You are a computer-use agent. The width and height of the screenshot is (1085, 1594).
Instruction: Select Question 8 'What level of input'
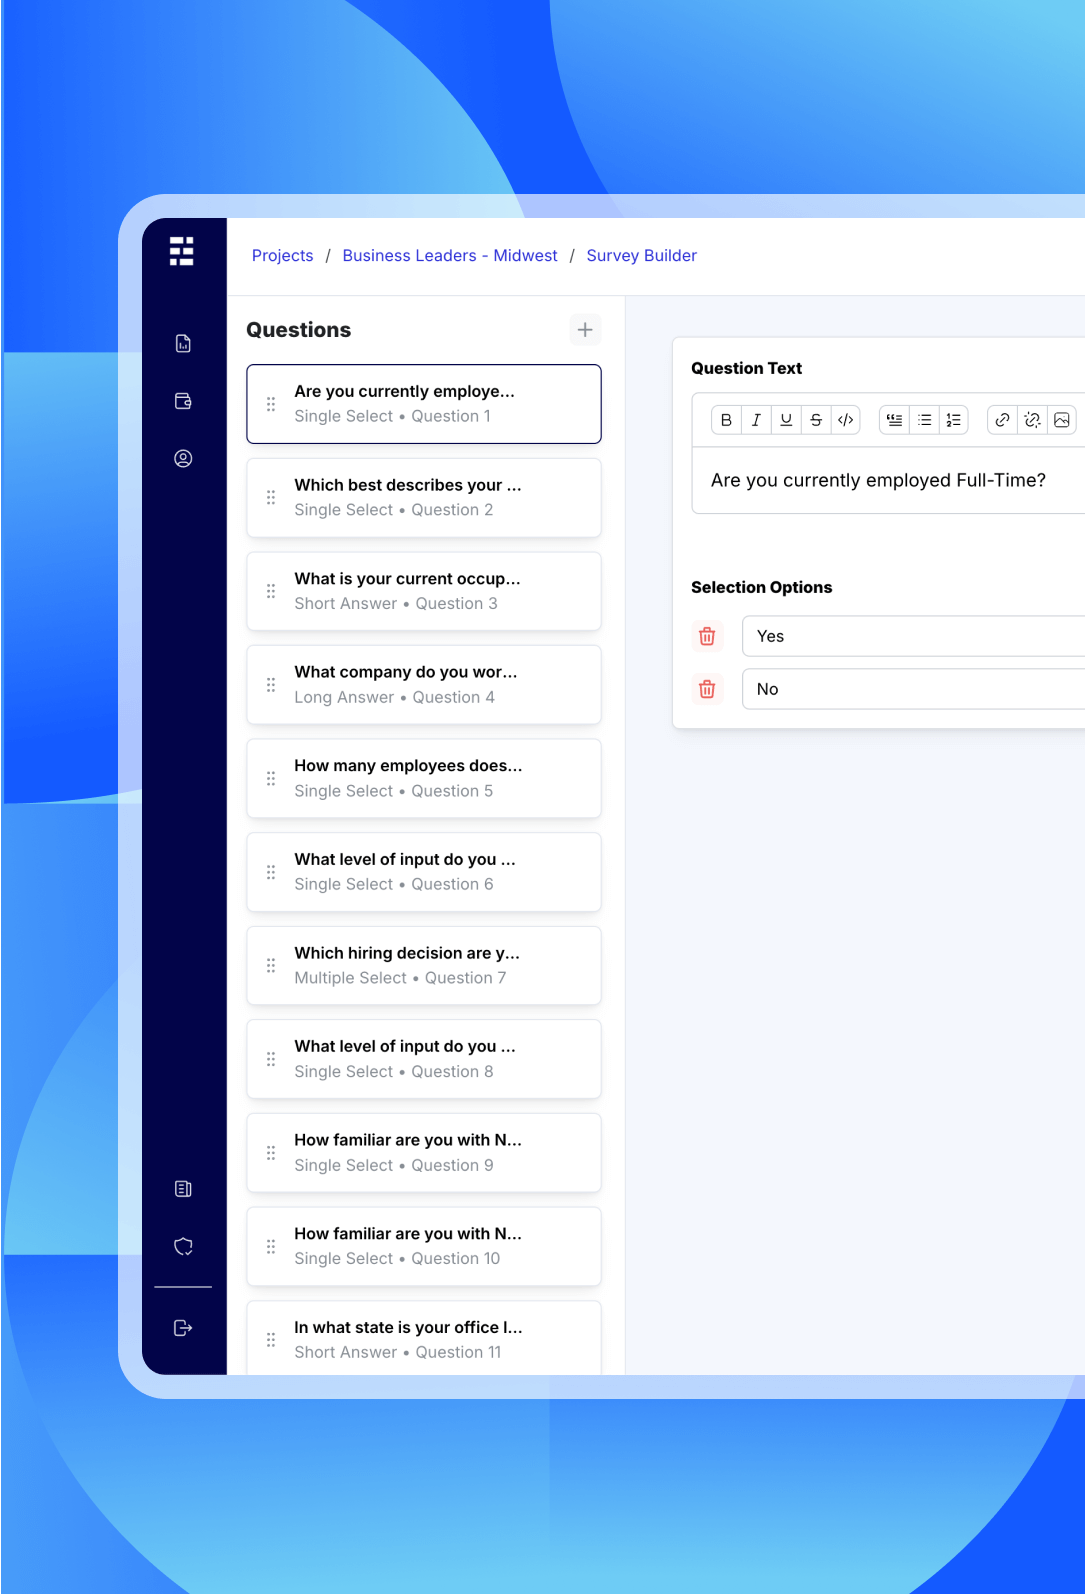pos(424,1059)
